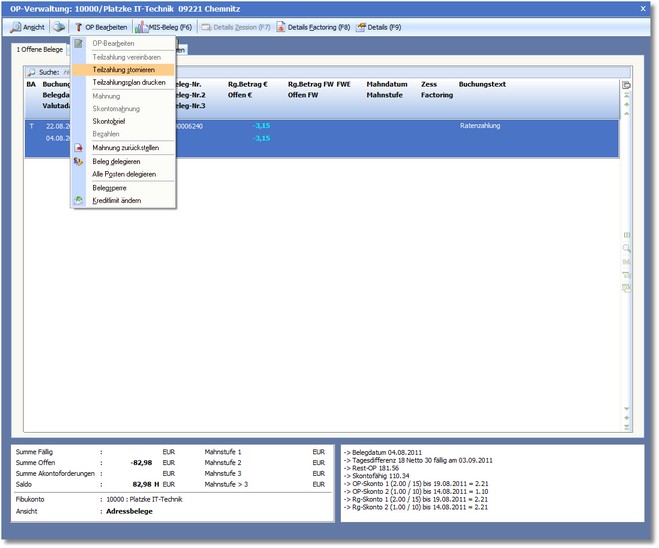Click Belegsperre in the context menu
The image size is (659, 548).
pos(109,187)
